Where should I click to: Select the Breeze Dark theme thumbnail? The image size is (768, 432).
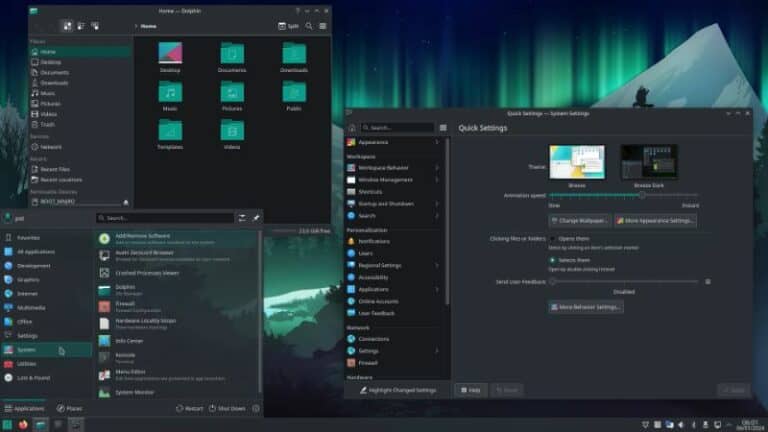pos(649,162)
